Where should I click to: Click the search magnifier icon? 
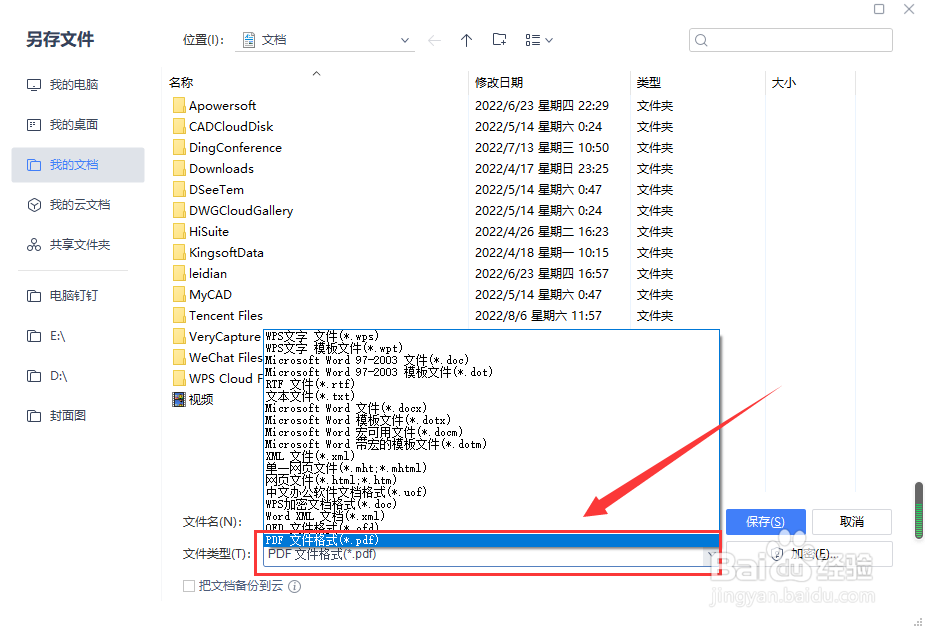click(x=699, y=39)
